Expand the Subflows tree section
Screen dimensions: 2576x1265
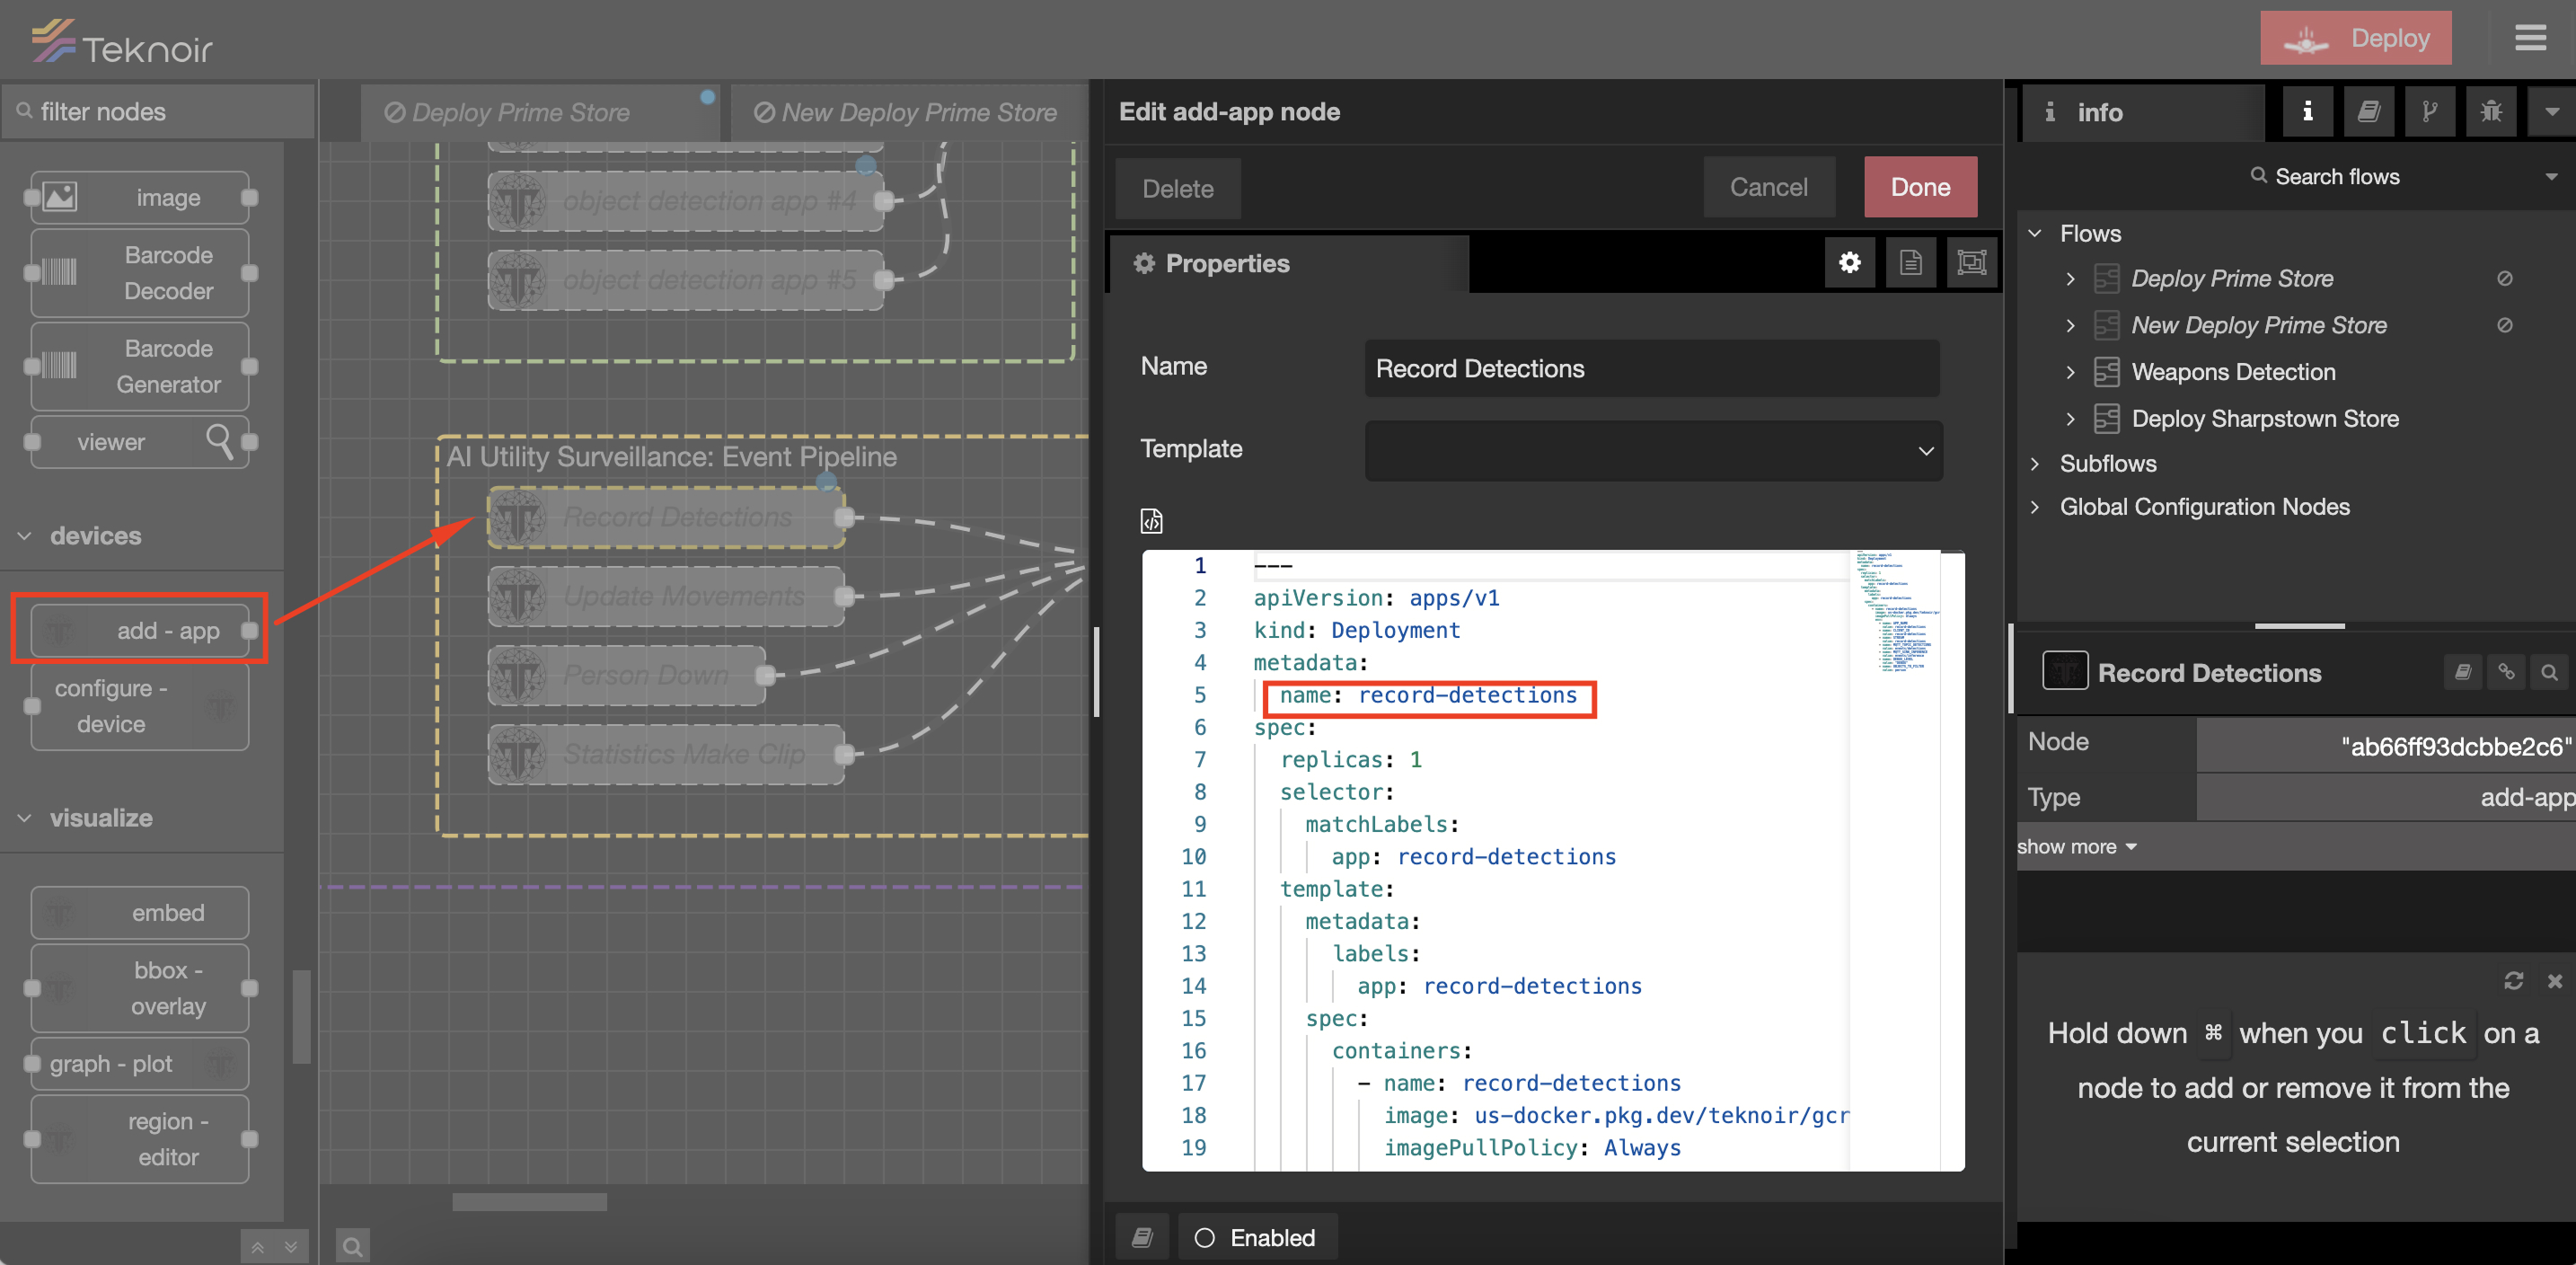2035,463
